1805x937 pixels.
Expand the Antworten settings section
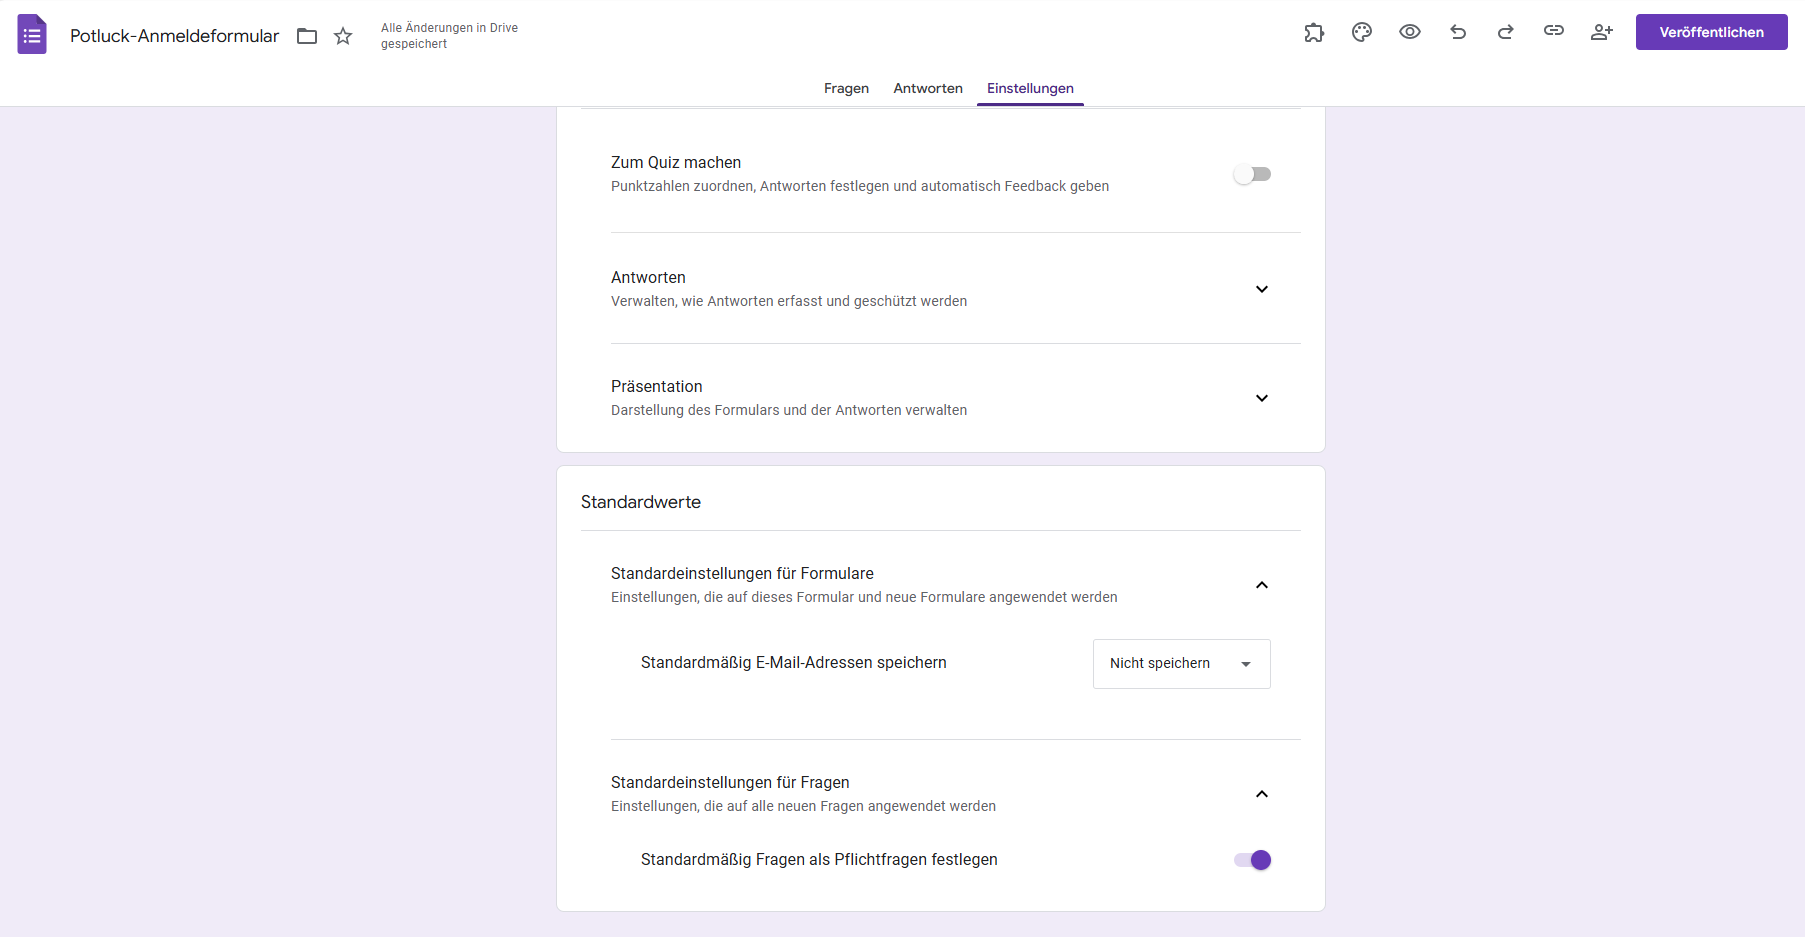[1262, 289]
